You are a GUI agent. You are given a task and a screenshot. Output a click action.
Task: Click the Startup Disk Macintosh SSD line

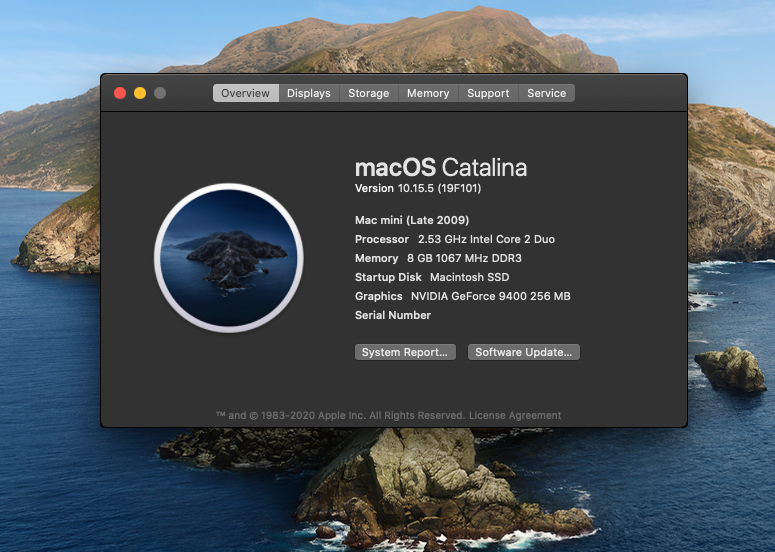(432, 277)
